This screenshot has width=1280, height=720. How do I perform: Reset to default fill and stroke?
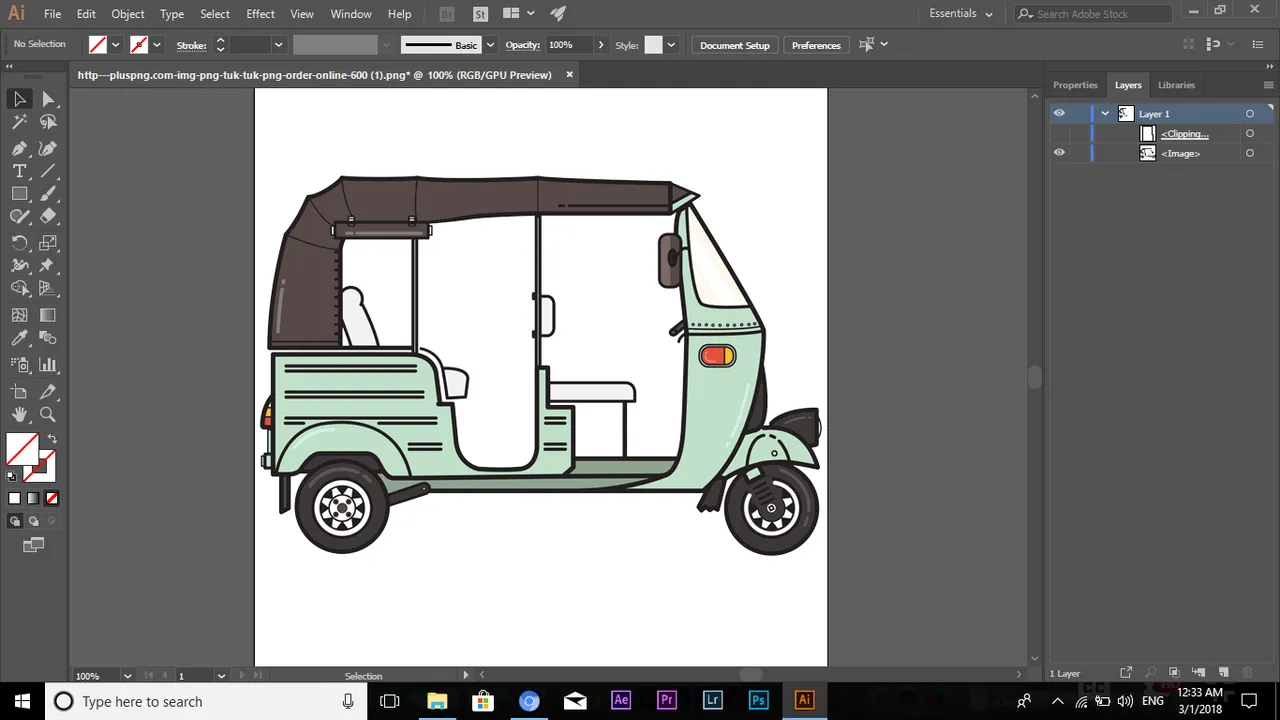[x=11, y=477]
